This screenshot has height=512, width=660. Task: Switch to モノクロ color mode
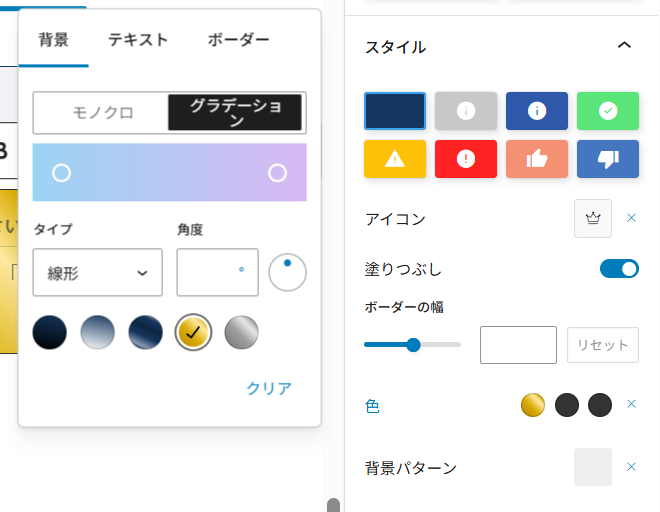pos(102,113)
